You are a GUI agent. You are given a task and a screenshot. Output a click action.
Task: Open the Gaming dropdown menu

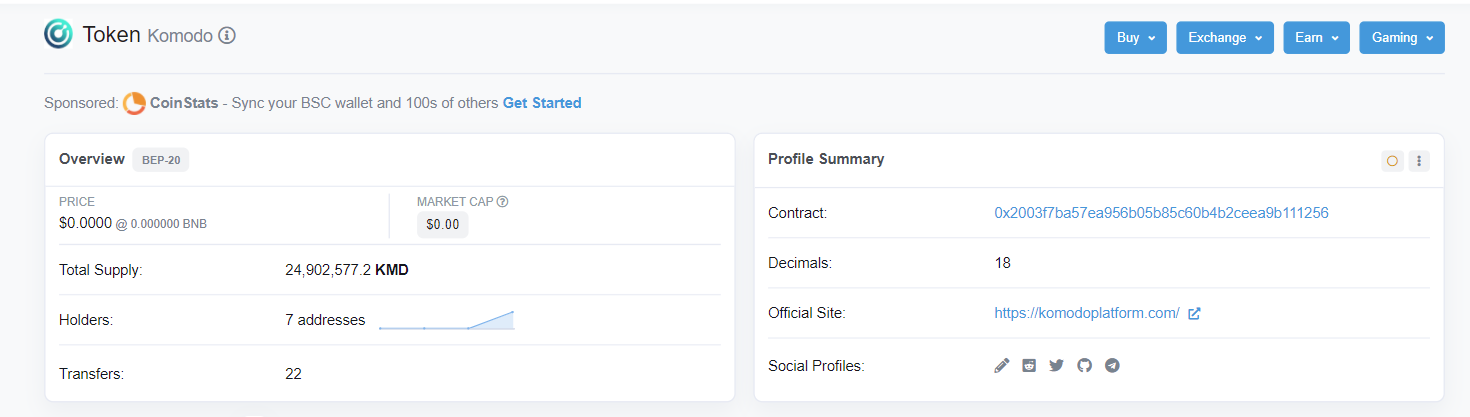coord(1401,38)
